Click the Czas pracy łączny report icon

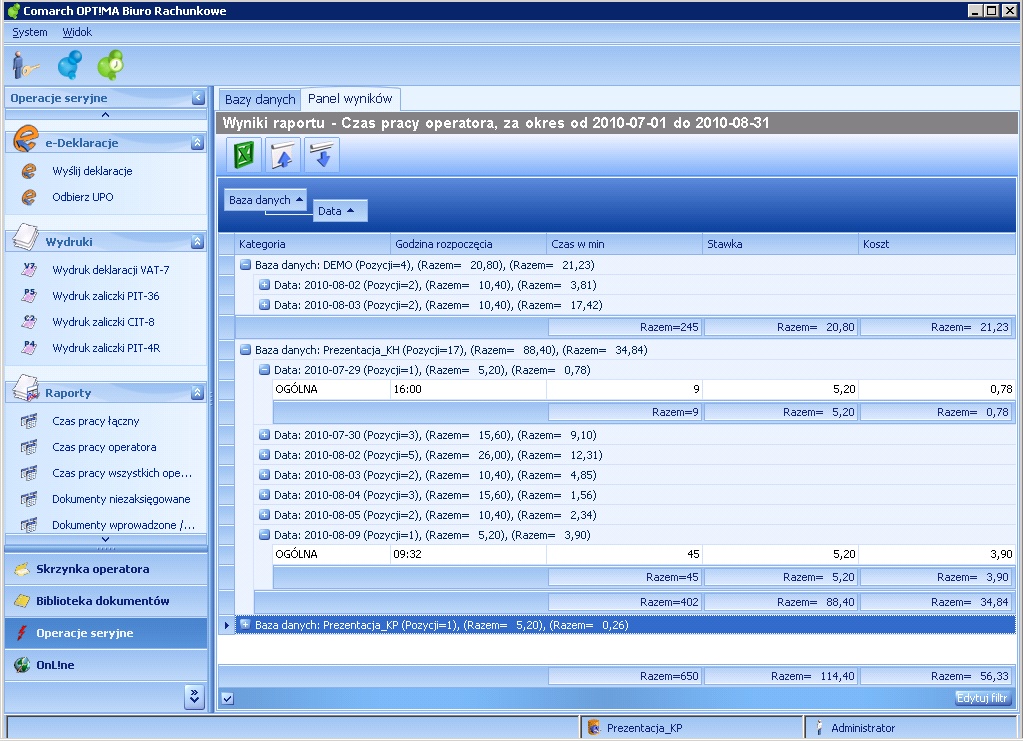pos(29,421)
